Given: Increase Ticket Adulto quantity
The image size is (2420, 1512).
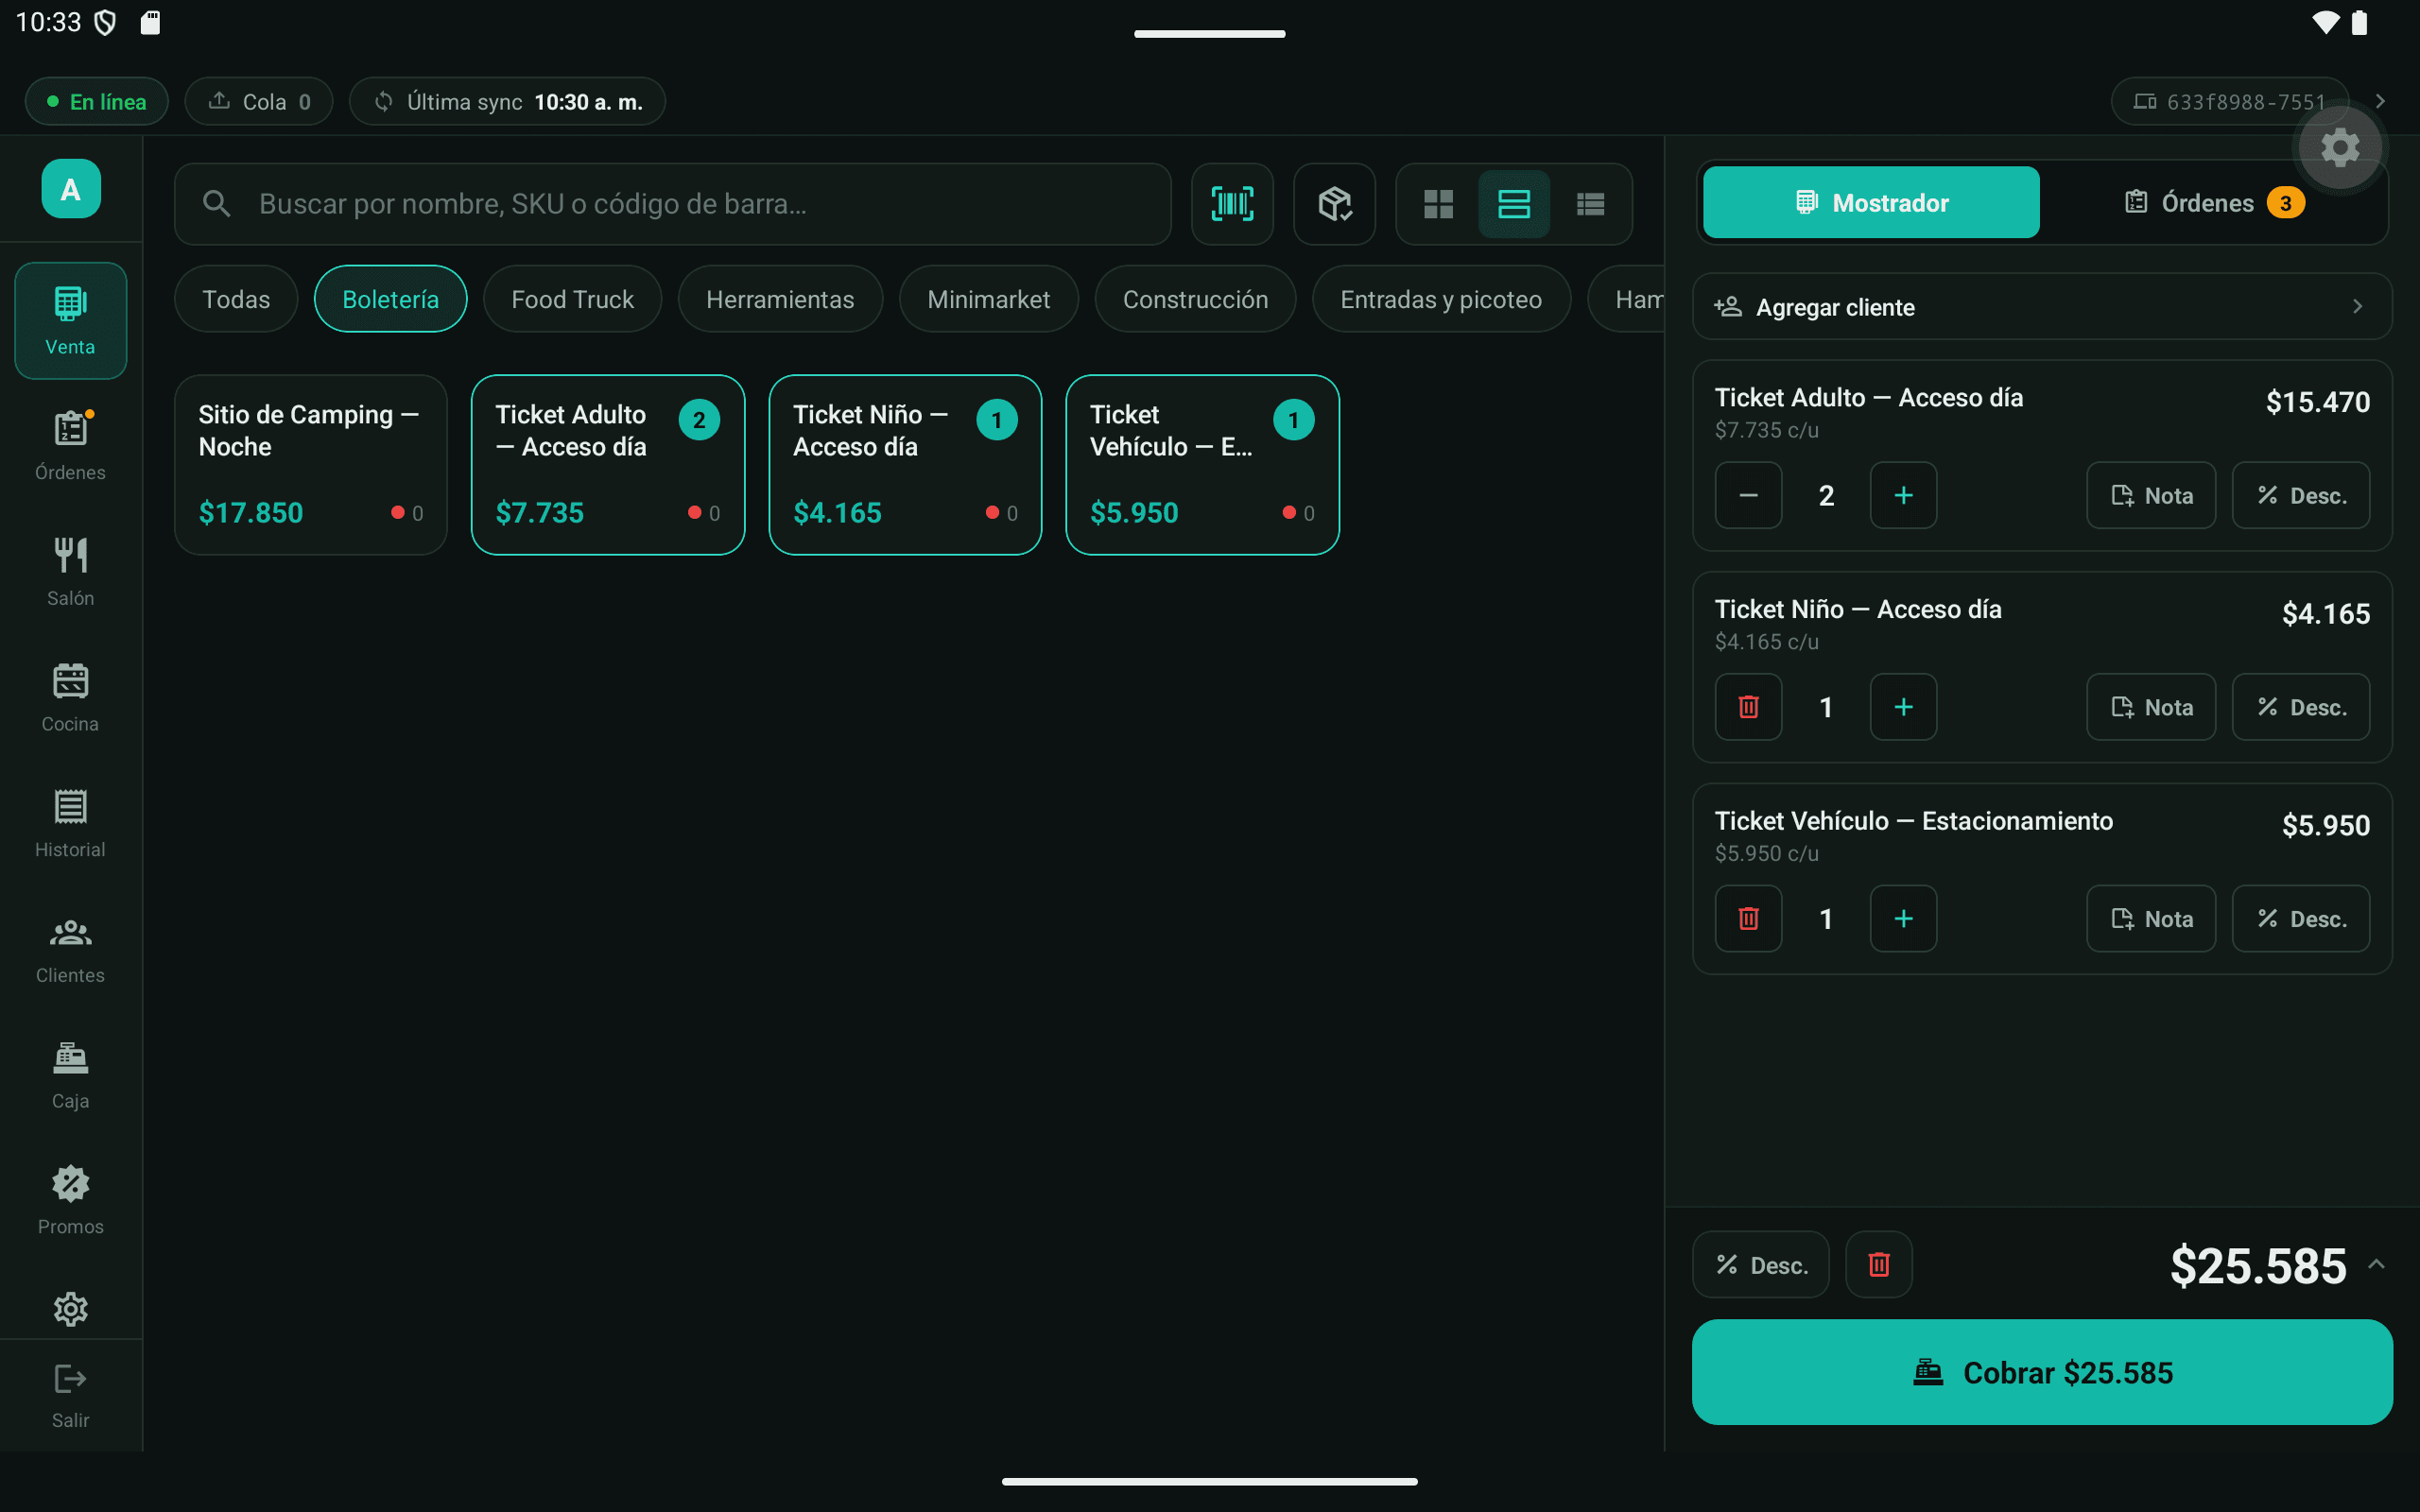Looking at the screenshot, I should (x=1903, y=495).
